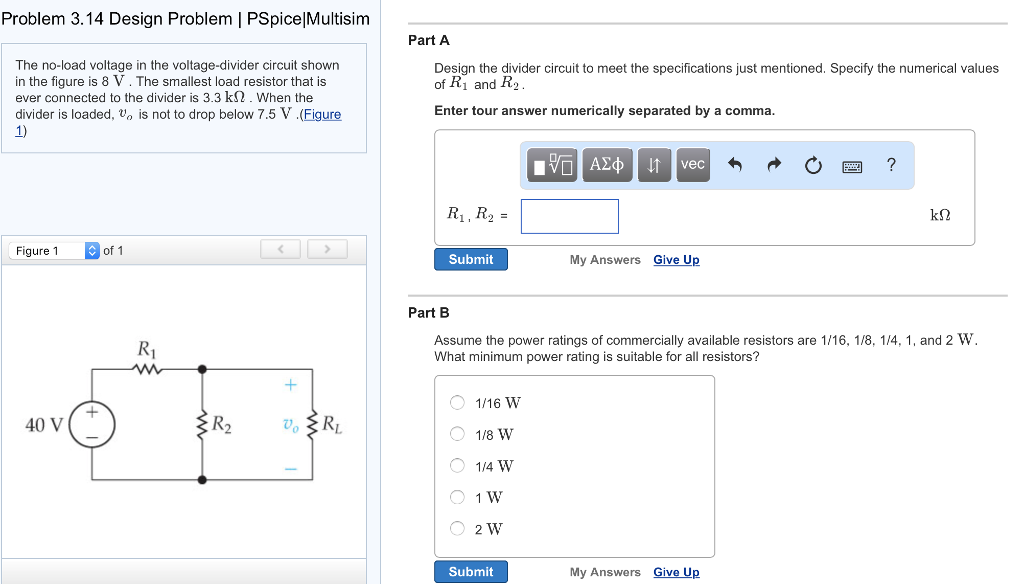The width and height of the screenshot is (1024, 584).
Task: Reset the answer field with the circular arrow
Action: tap(813, 165)
